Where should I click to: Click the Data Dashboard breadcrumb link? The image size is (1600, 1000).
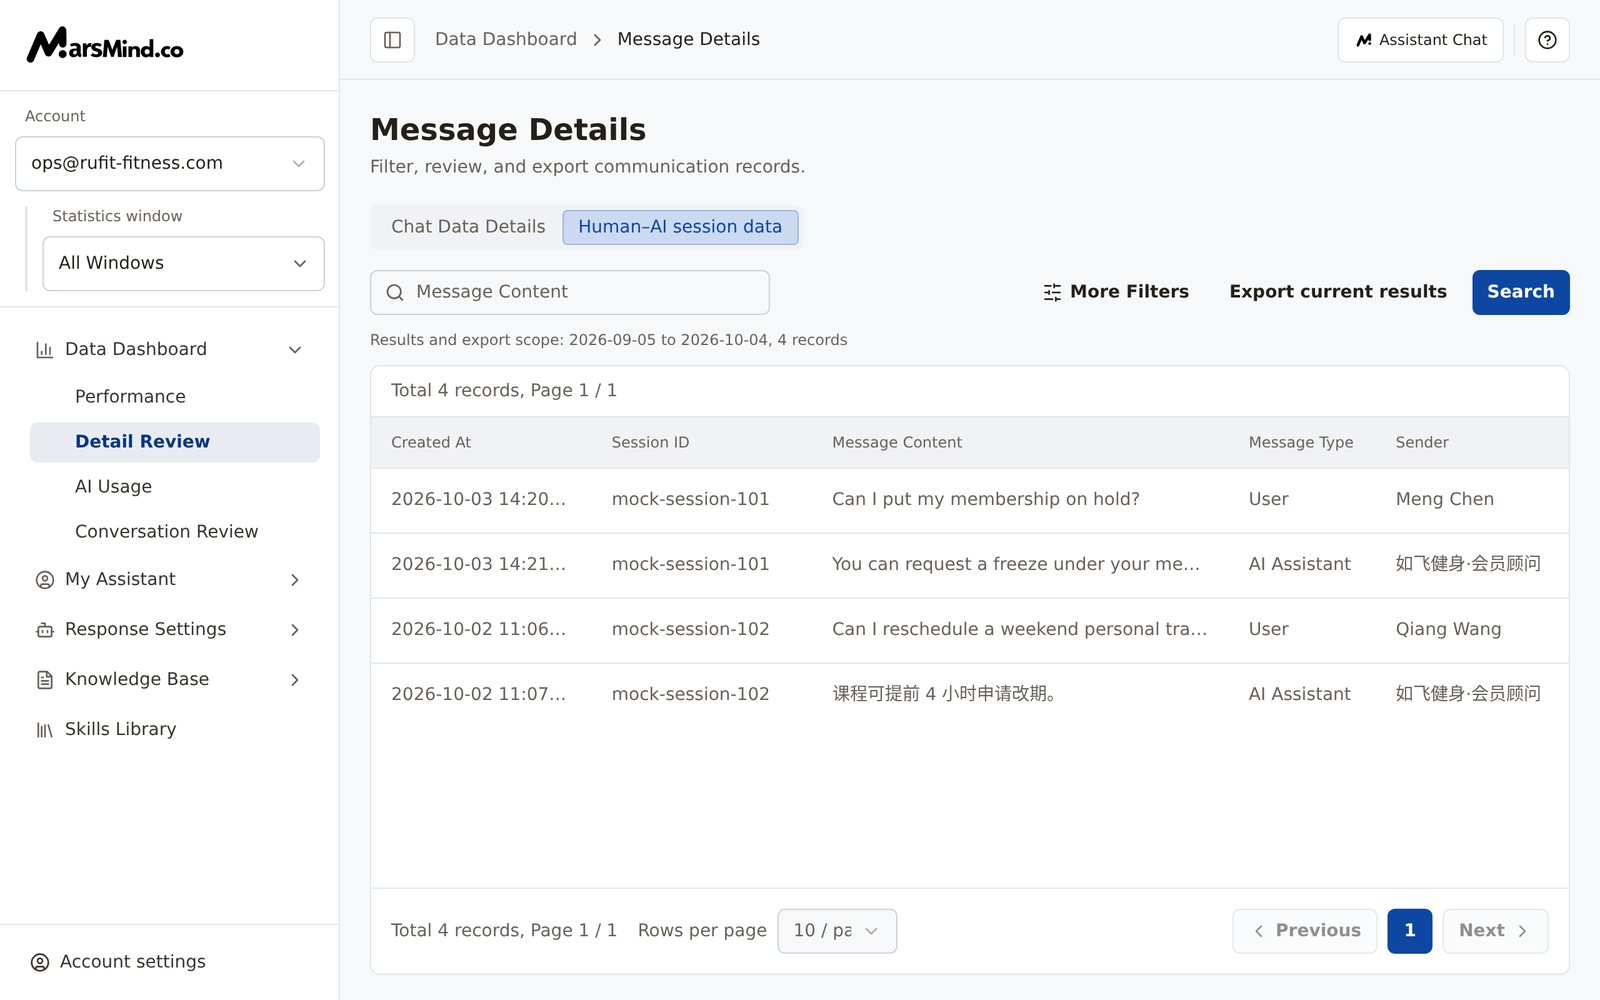coord(506,39)
